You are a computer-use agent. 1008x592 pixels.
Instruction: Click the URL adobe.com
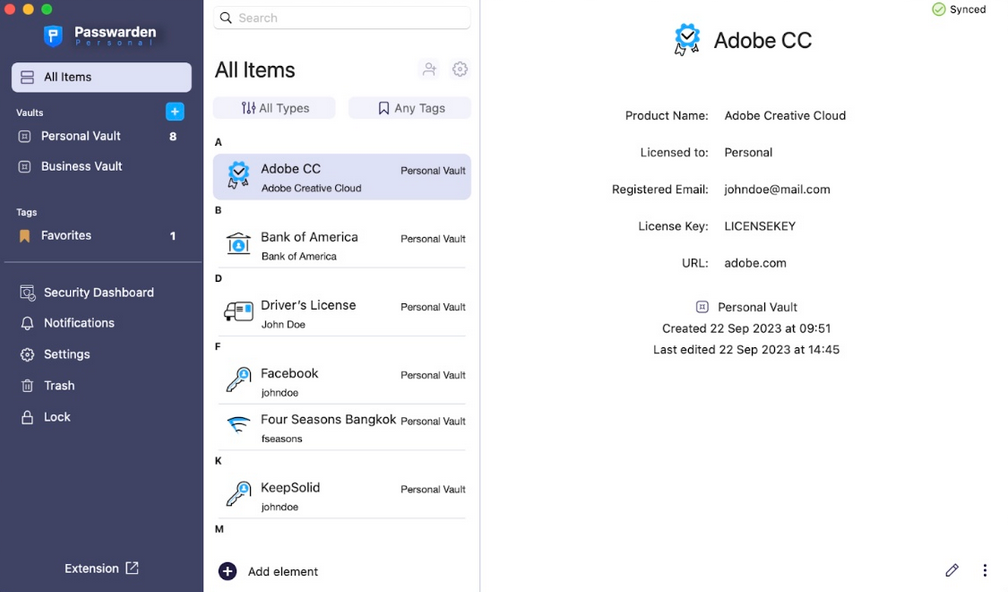point(755,264)
